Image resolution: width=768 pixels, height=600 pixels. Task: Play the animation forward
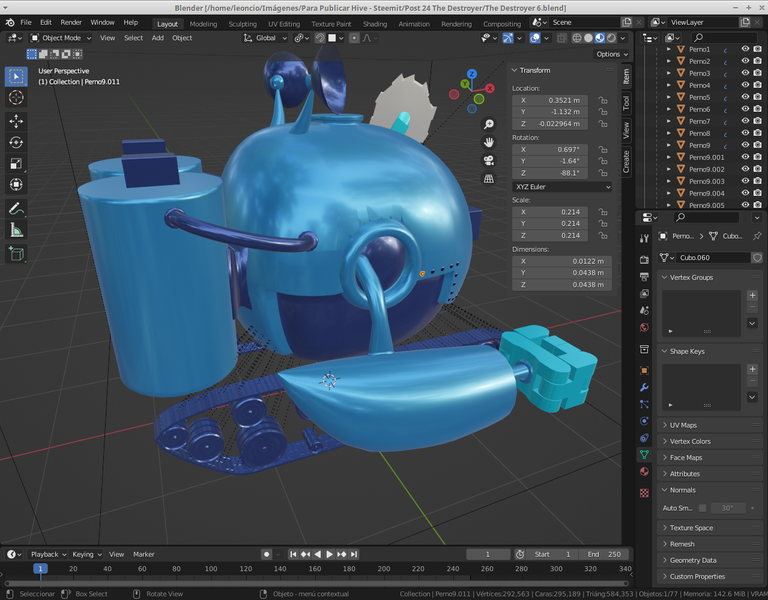pos(329,554)
